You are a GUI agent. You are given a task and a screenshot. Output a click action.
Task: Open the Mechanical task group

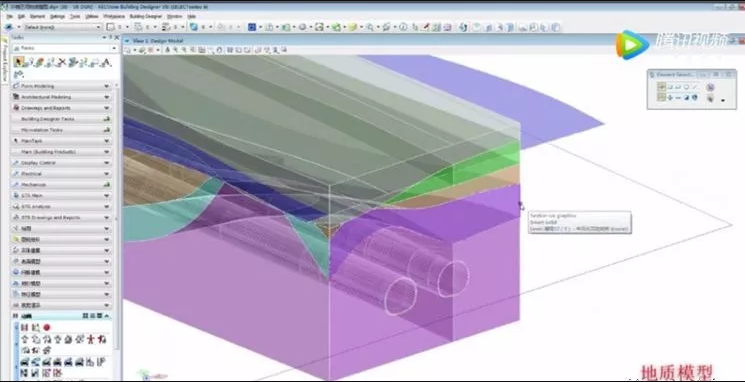click(62, 185)
